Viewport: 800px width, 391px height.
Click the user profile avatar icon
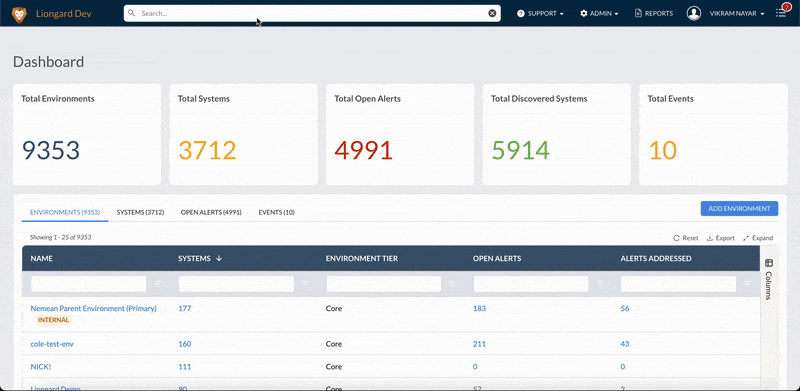coord(693,13)
